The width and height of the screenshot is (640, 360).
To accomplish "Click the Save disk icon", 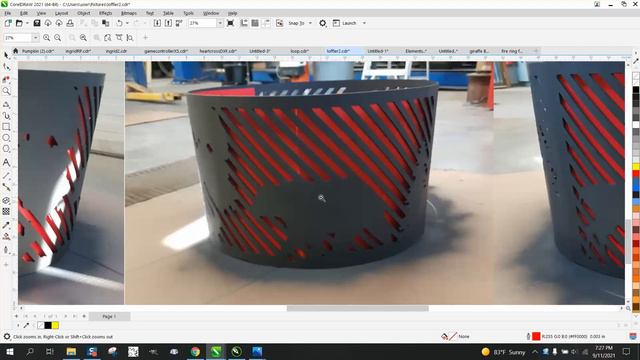I will 37,23.
